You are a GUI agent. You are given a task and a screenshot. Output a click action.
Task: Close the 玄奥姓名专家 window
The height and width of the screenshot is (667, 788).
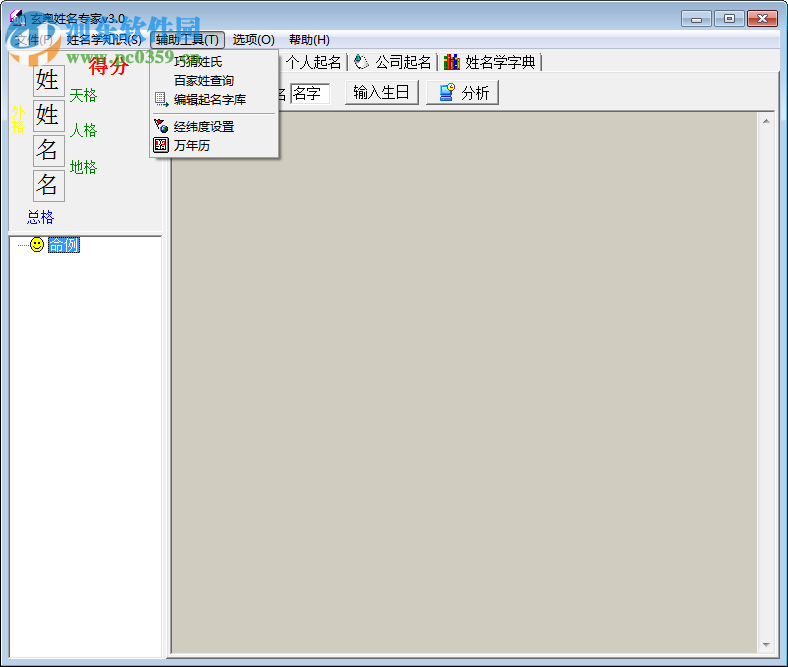coord(762,19)
